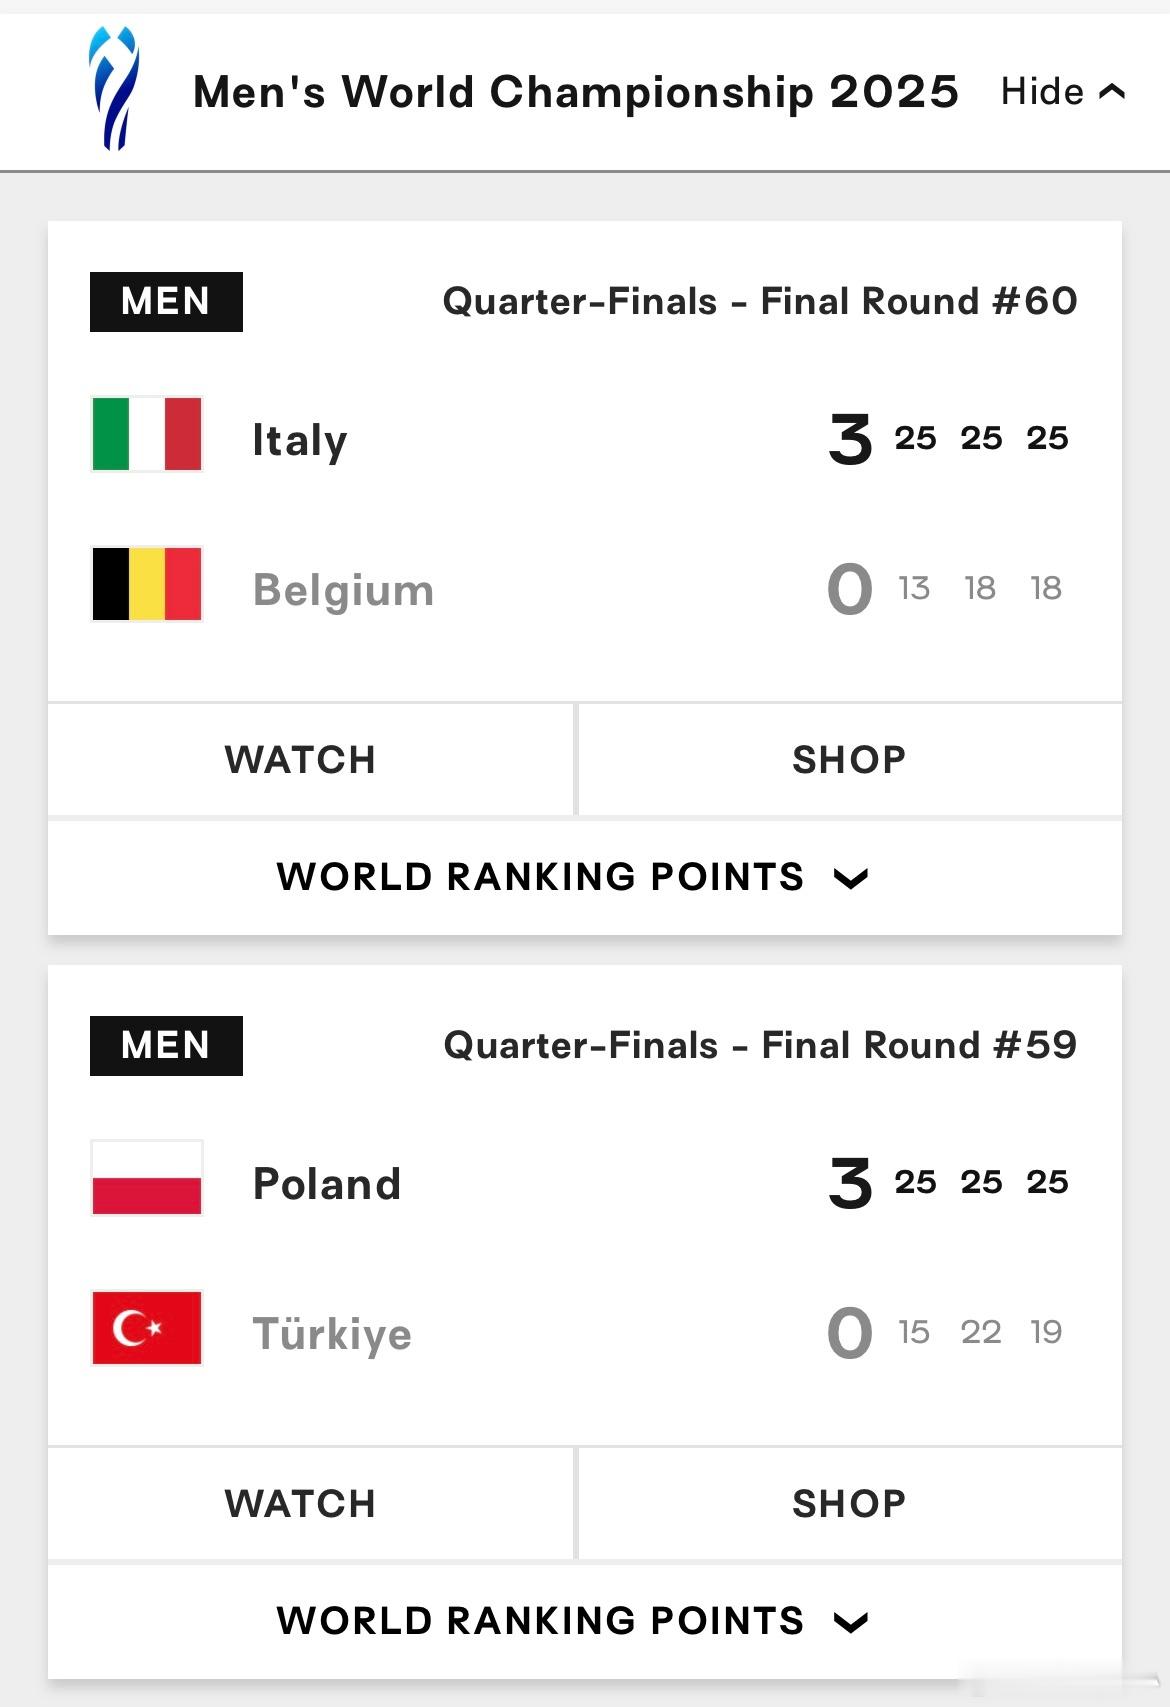Open Quarter-Finals Final Round #59 title
The image size is (1170, 1707).
point(760,1045)
